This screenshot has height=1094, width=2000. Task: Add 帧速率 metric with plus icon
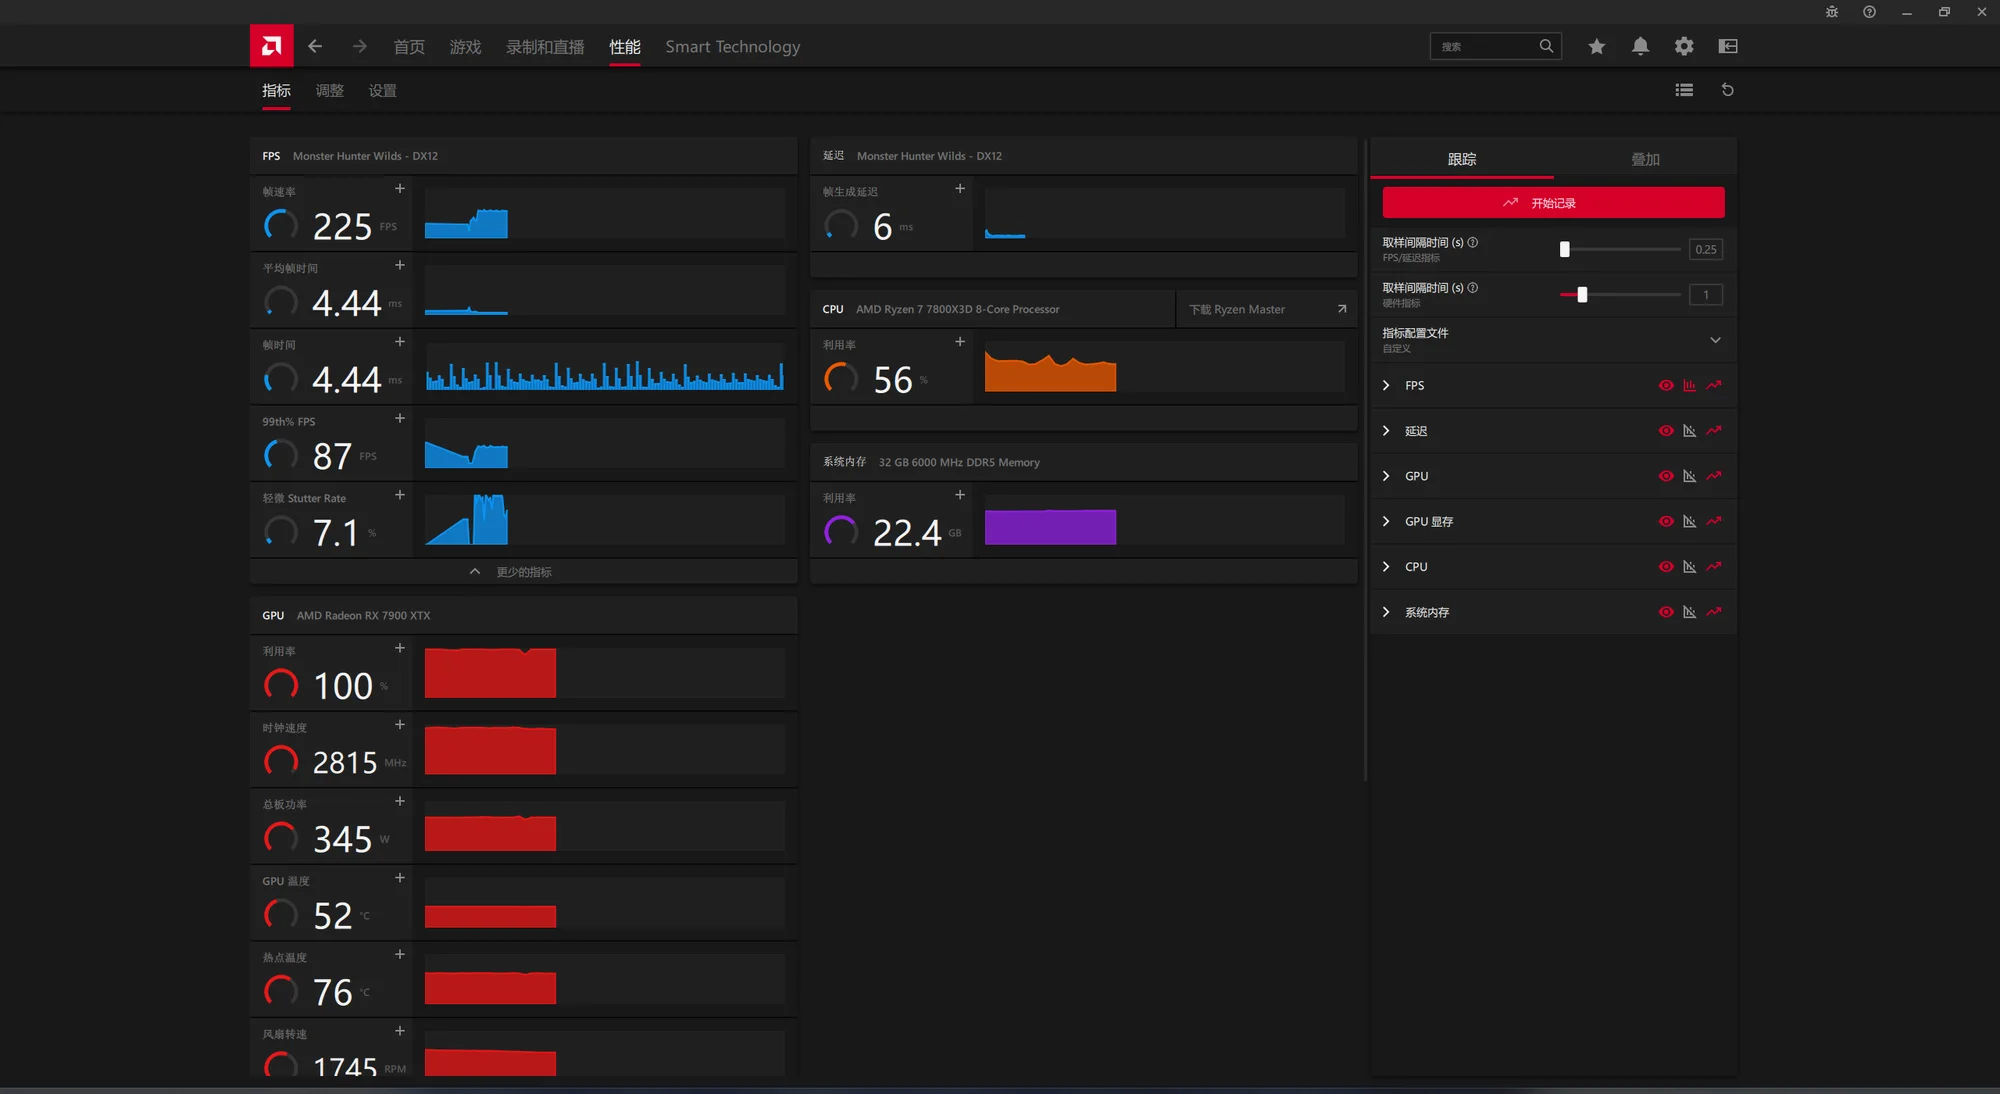coord(400,188)
